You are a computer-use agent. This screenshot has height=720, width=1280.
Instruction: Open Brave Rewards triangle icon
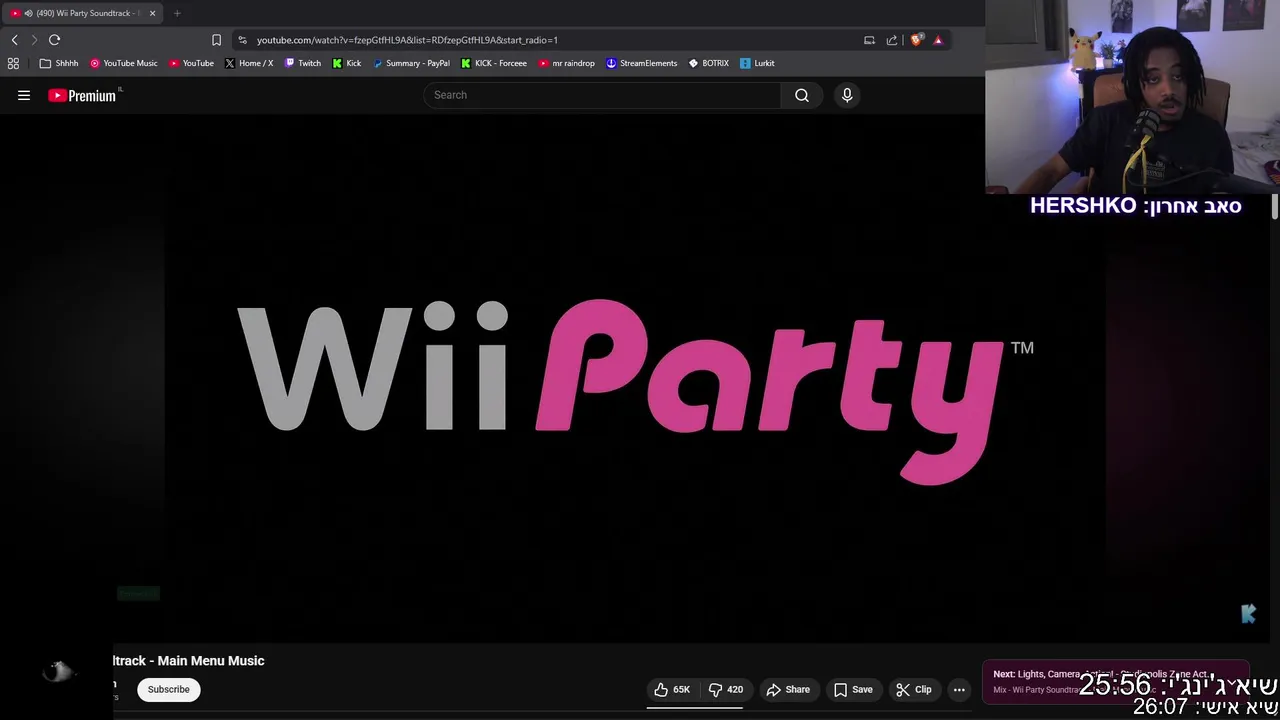(938, 40)
